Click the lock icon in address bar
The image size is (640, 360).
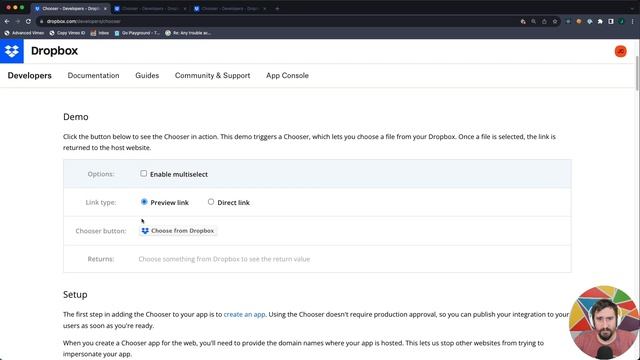pos(41,21)
